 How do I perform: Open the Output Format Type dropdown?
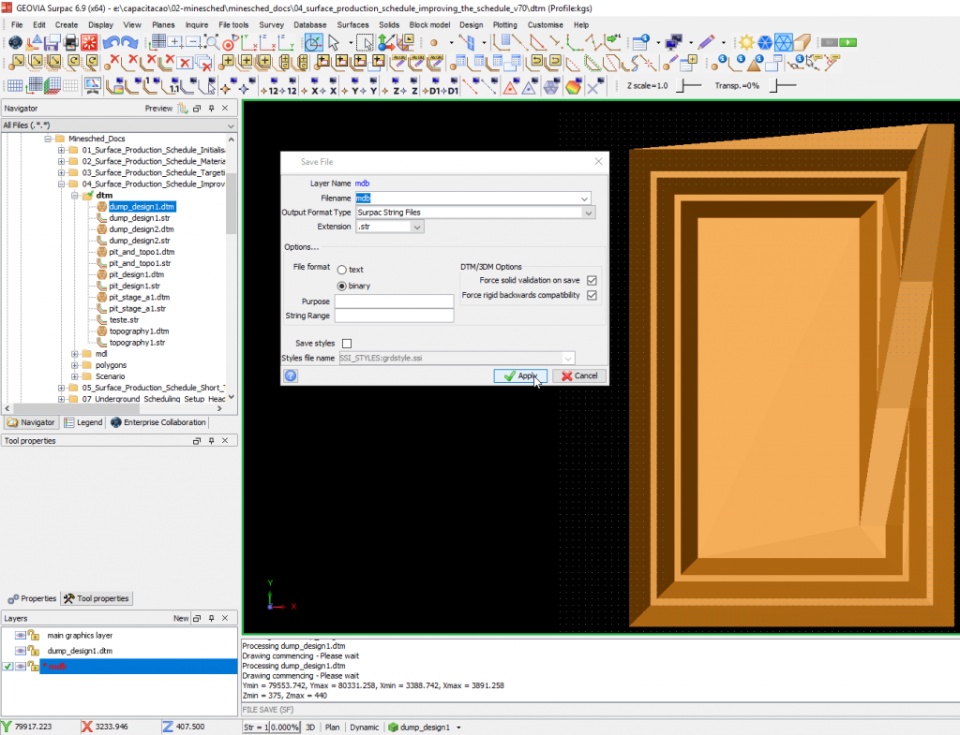(588, 212)
